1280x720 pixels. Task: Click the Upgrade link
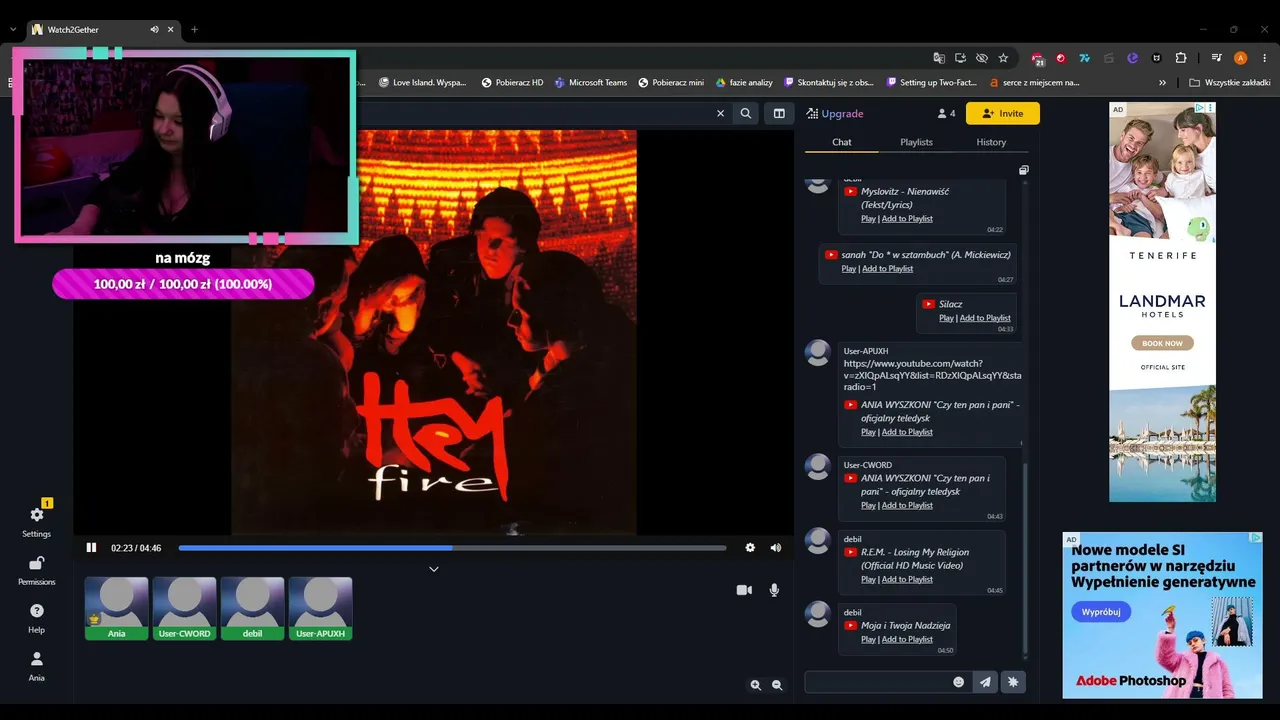(x=835, y=114)
